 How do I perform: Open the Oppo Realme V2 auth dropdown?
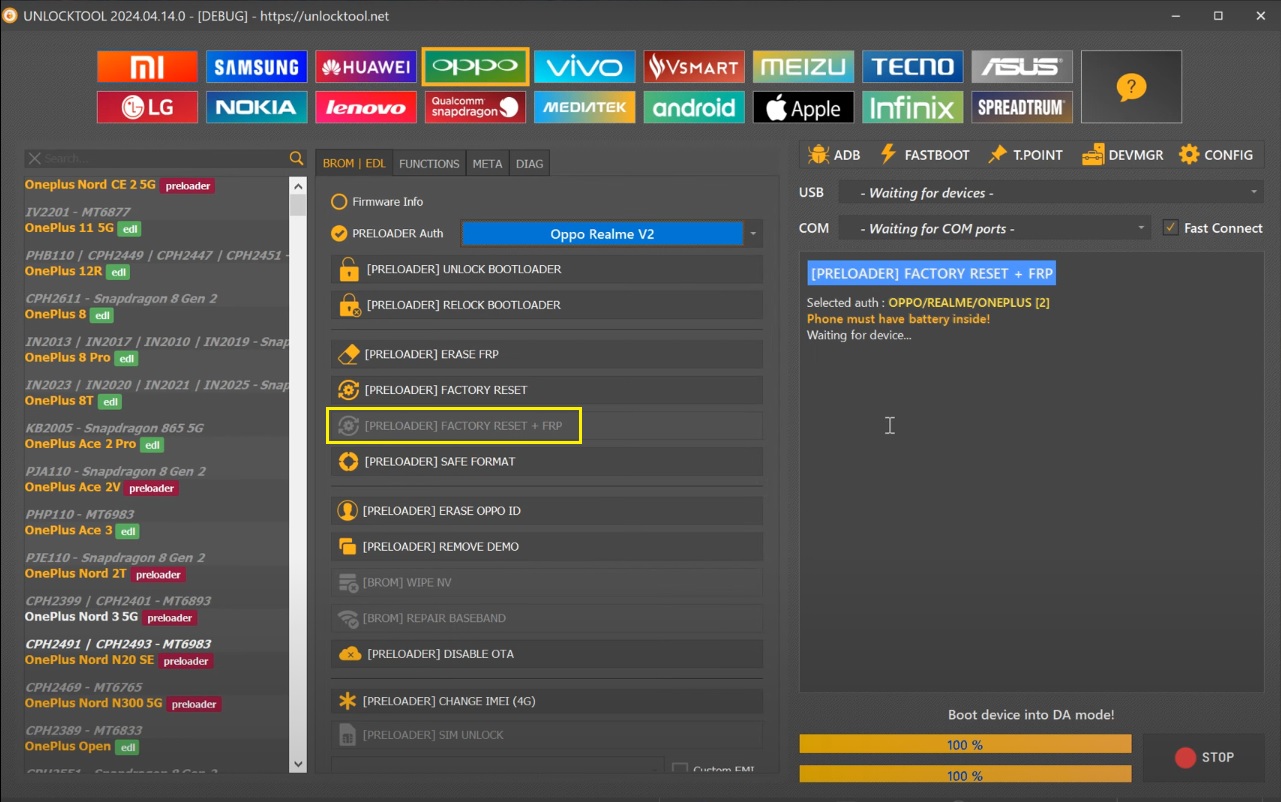[x=611, y=234]
